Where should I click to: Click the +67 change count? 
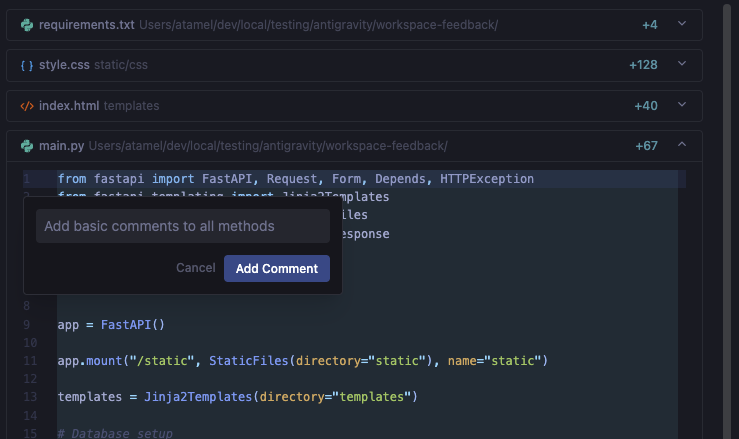(646, 146)
